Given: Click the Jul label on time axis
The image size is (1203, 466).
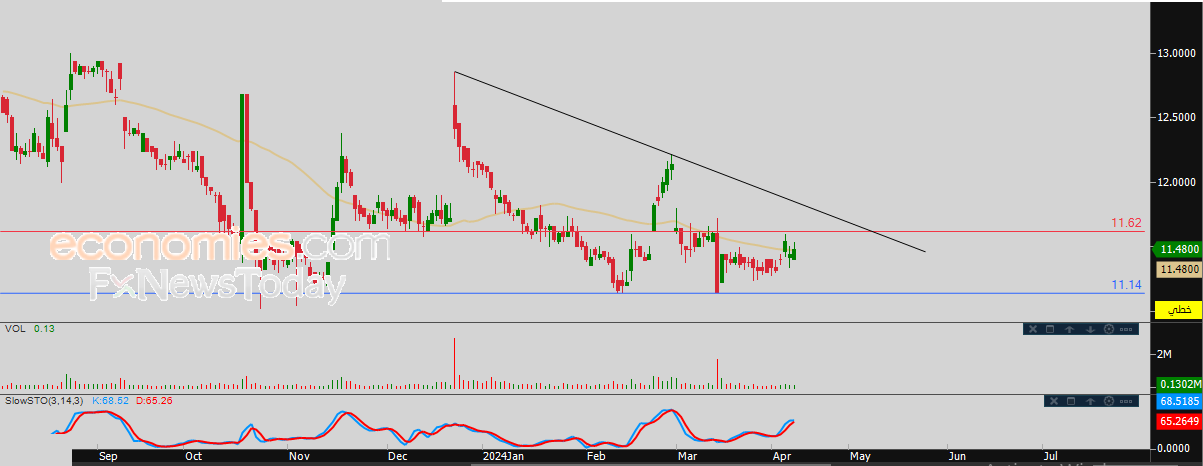Looking at the screenshot, I should (1050, 455).
